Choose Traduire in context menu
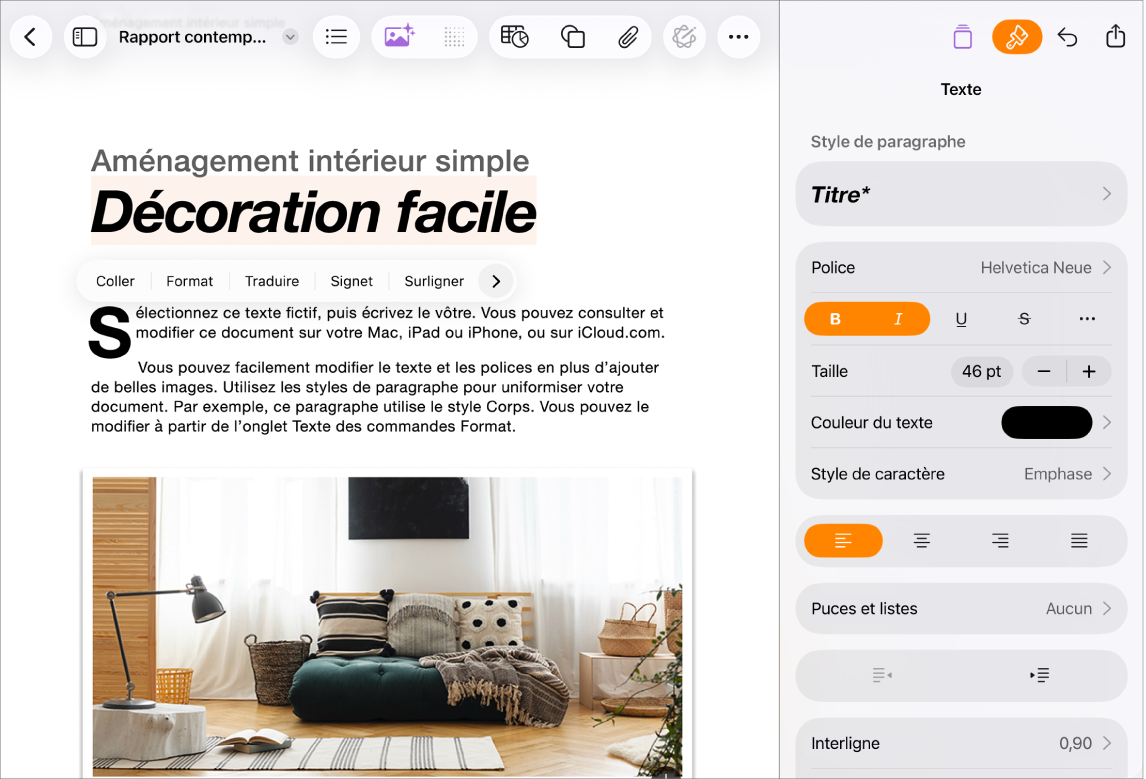This screenshot has height=779, width=1146. click(x=272, y=281)
